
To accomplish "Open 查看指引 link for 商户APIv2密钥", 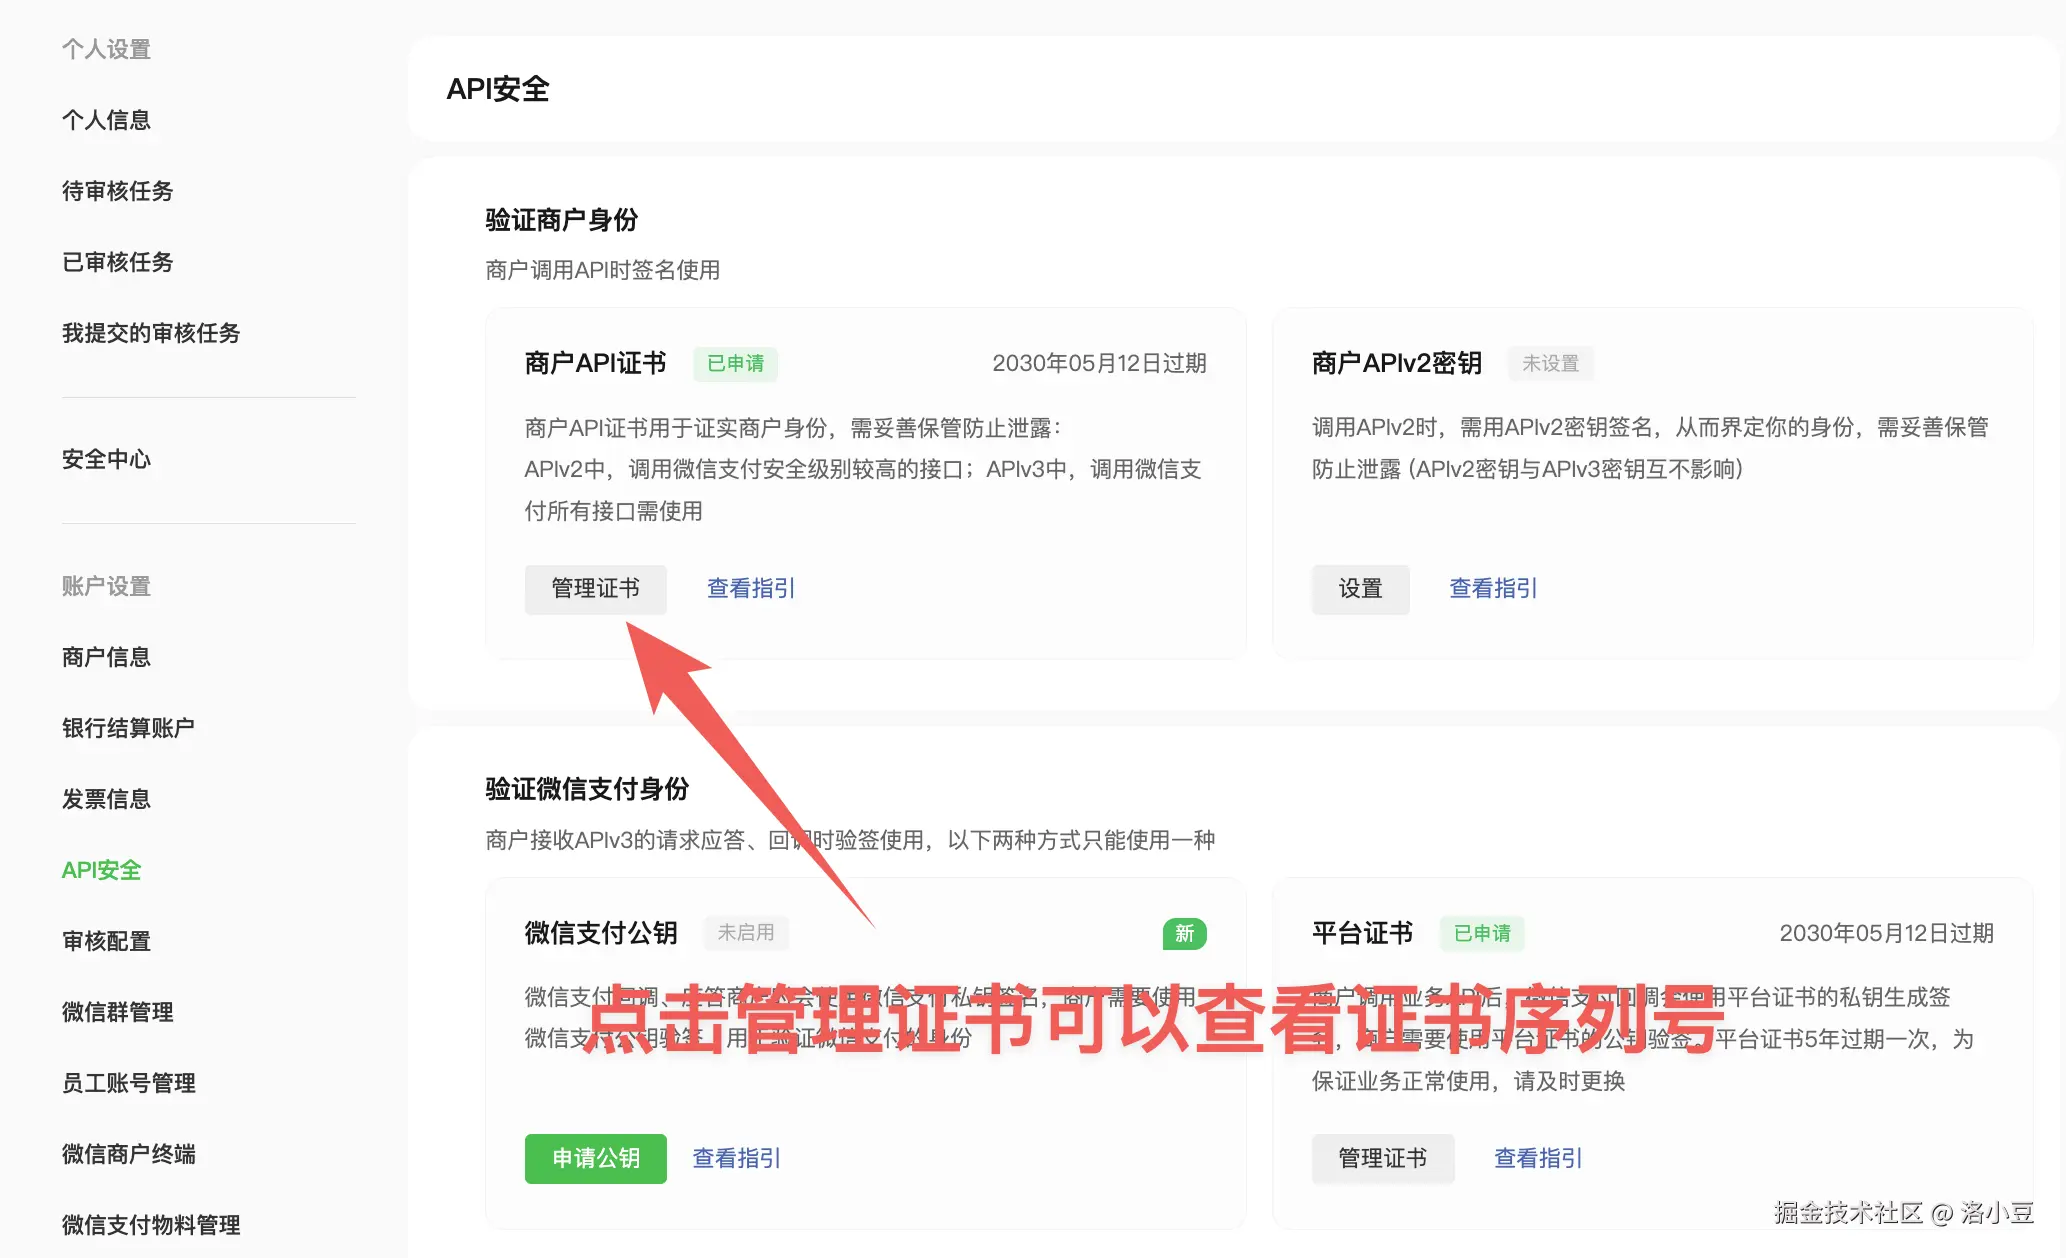I will coord(1492,589).
